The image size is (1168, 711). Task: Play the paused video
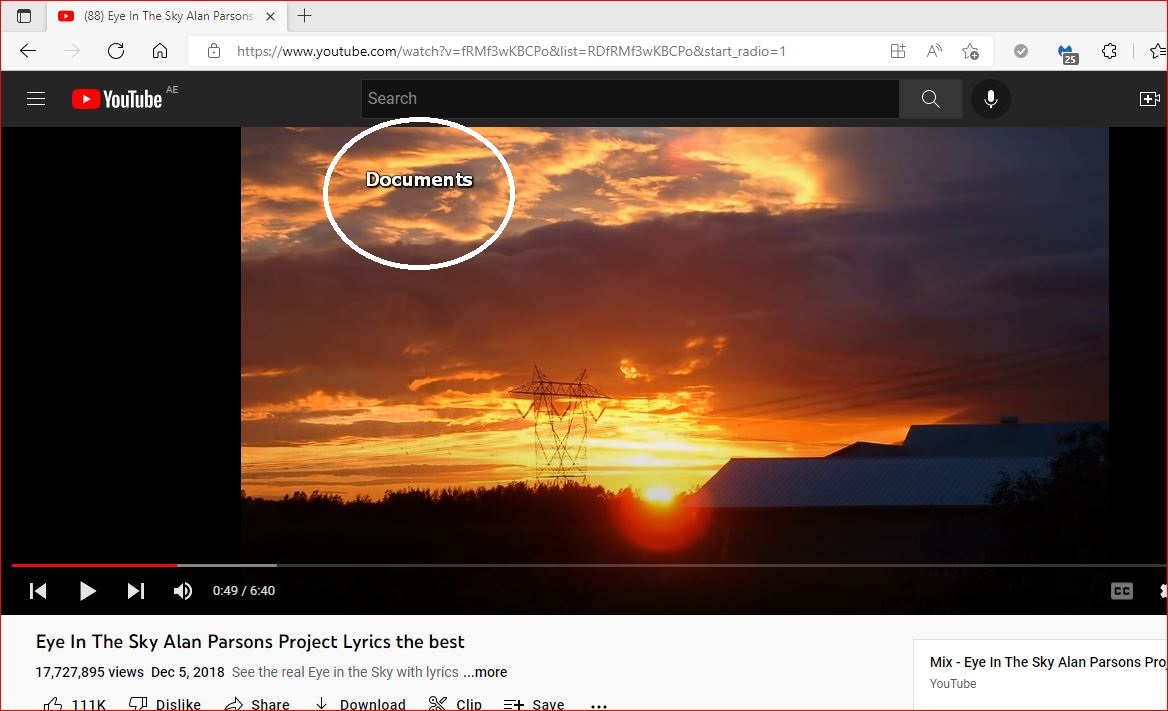(x=87, y=591)
